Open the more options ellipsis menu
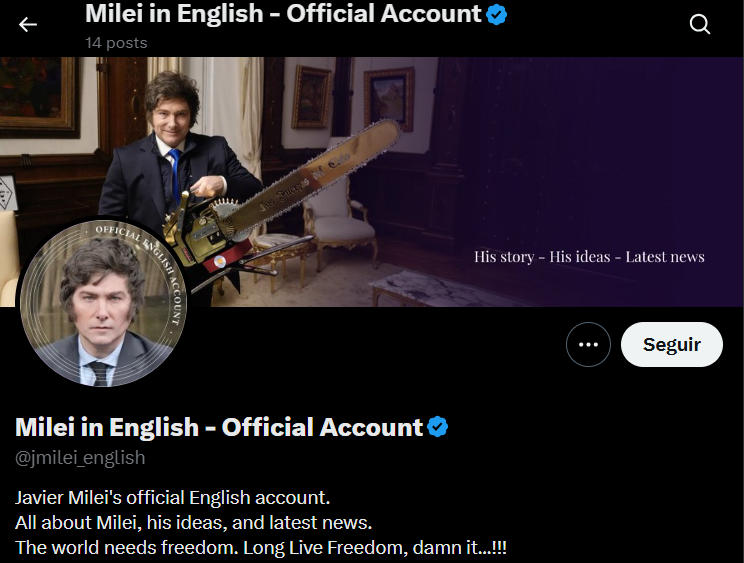The image size is (744, 563). click(588, 345)
